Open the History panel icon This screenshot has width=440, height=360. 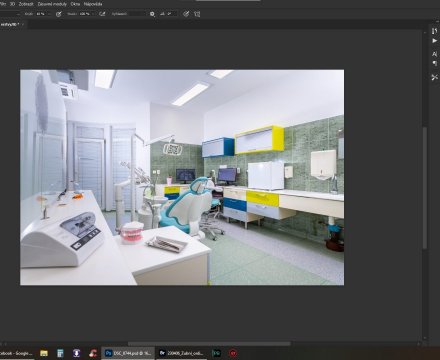click(434, 31)
